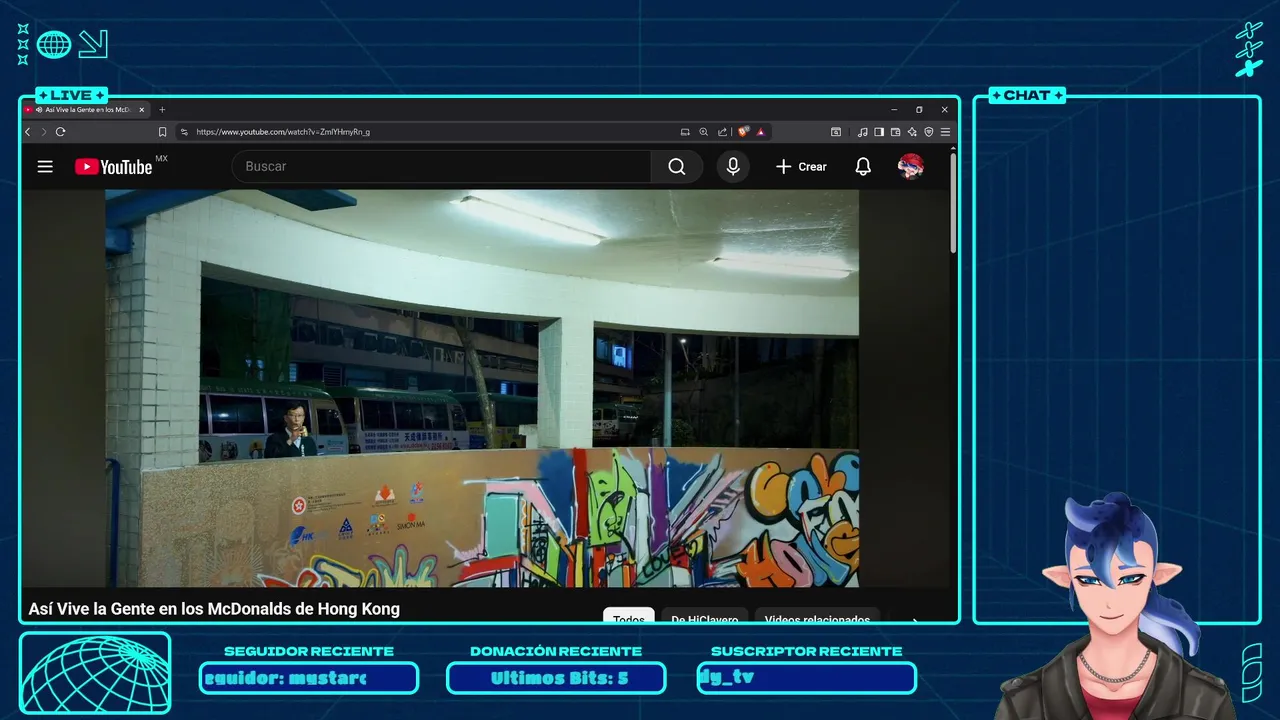Open YouTube notifications bell

[863, 167]
